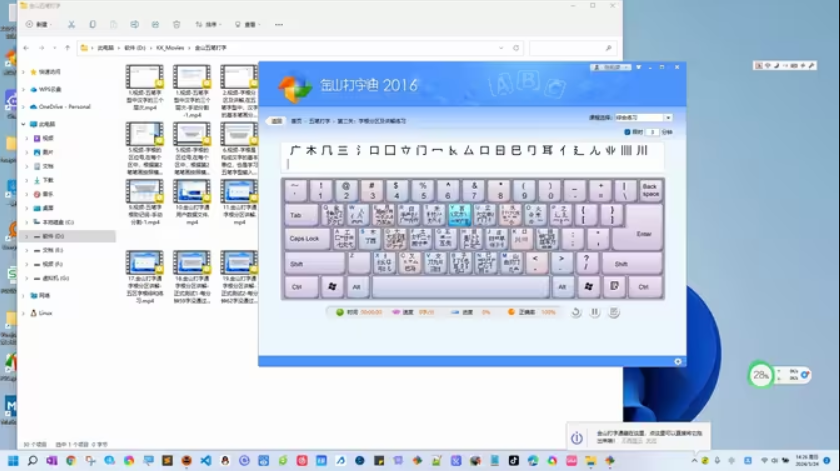Click the Q key on virtual keyboard

click(x=332, y=215)
